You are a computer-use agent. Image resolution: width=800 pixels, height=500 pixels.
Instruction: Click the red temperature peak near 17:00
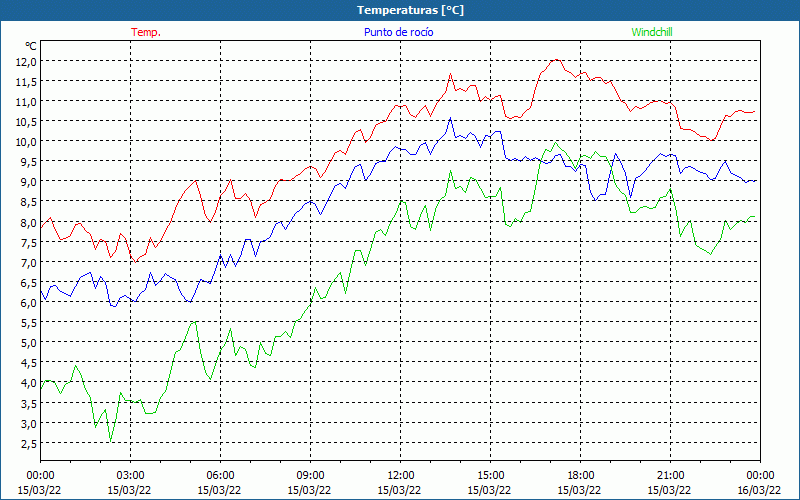coord(556,60)
